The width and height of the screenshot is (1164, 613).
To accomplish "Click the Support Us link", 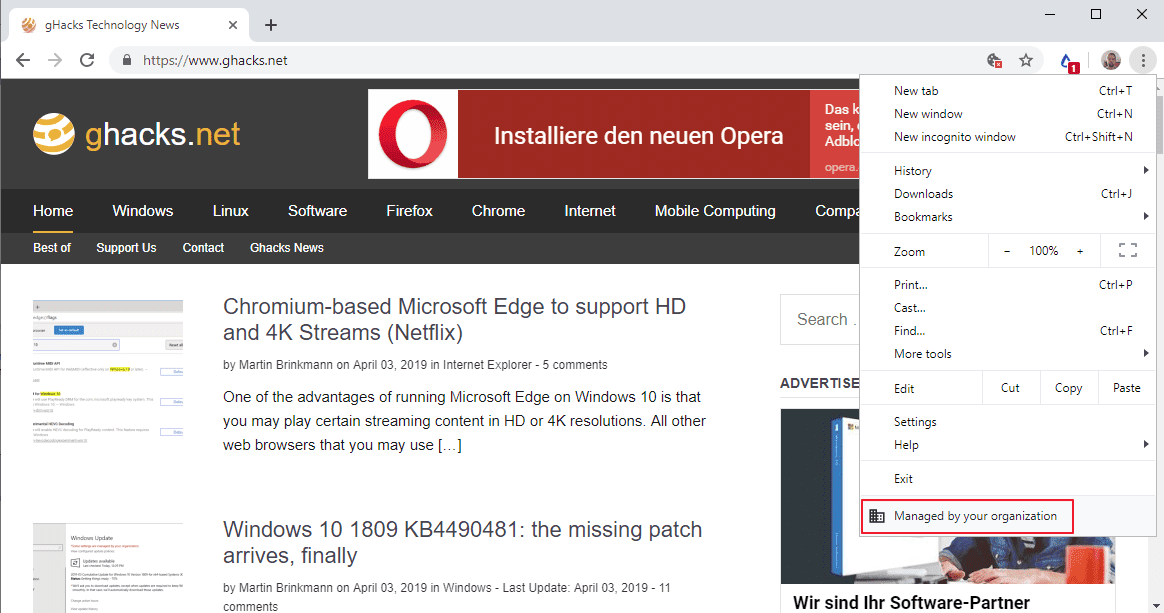I will [x=126, y=248].
